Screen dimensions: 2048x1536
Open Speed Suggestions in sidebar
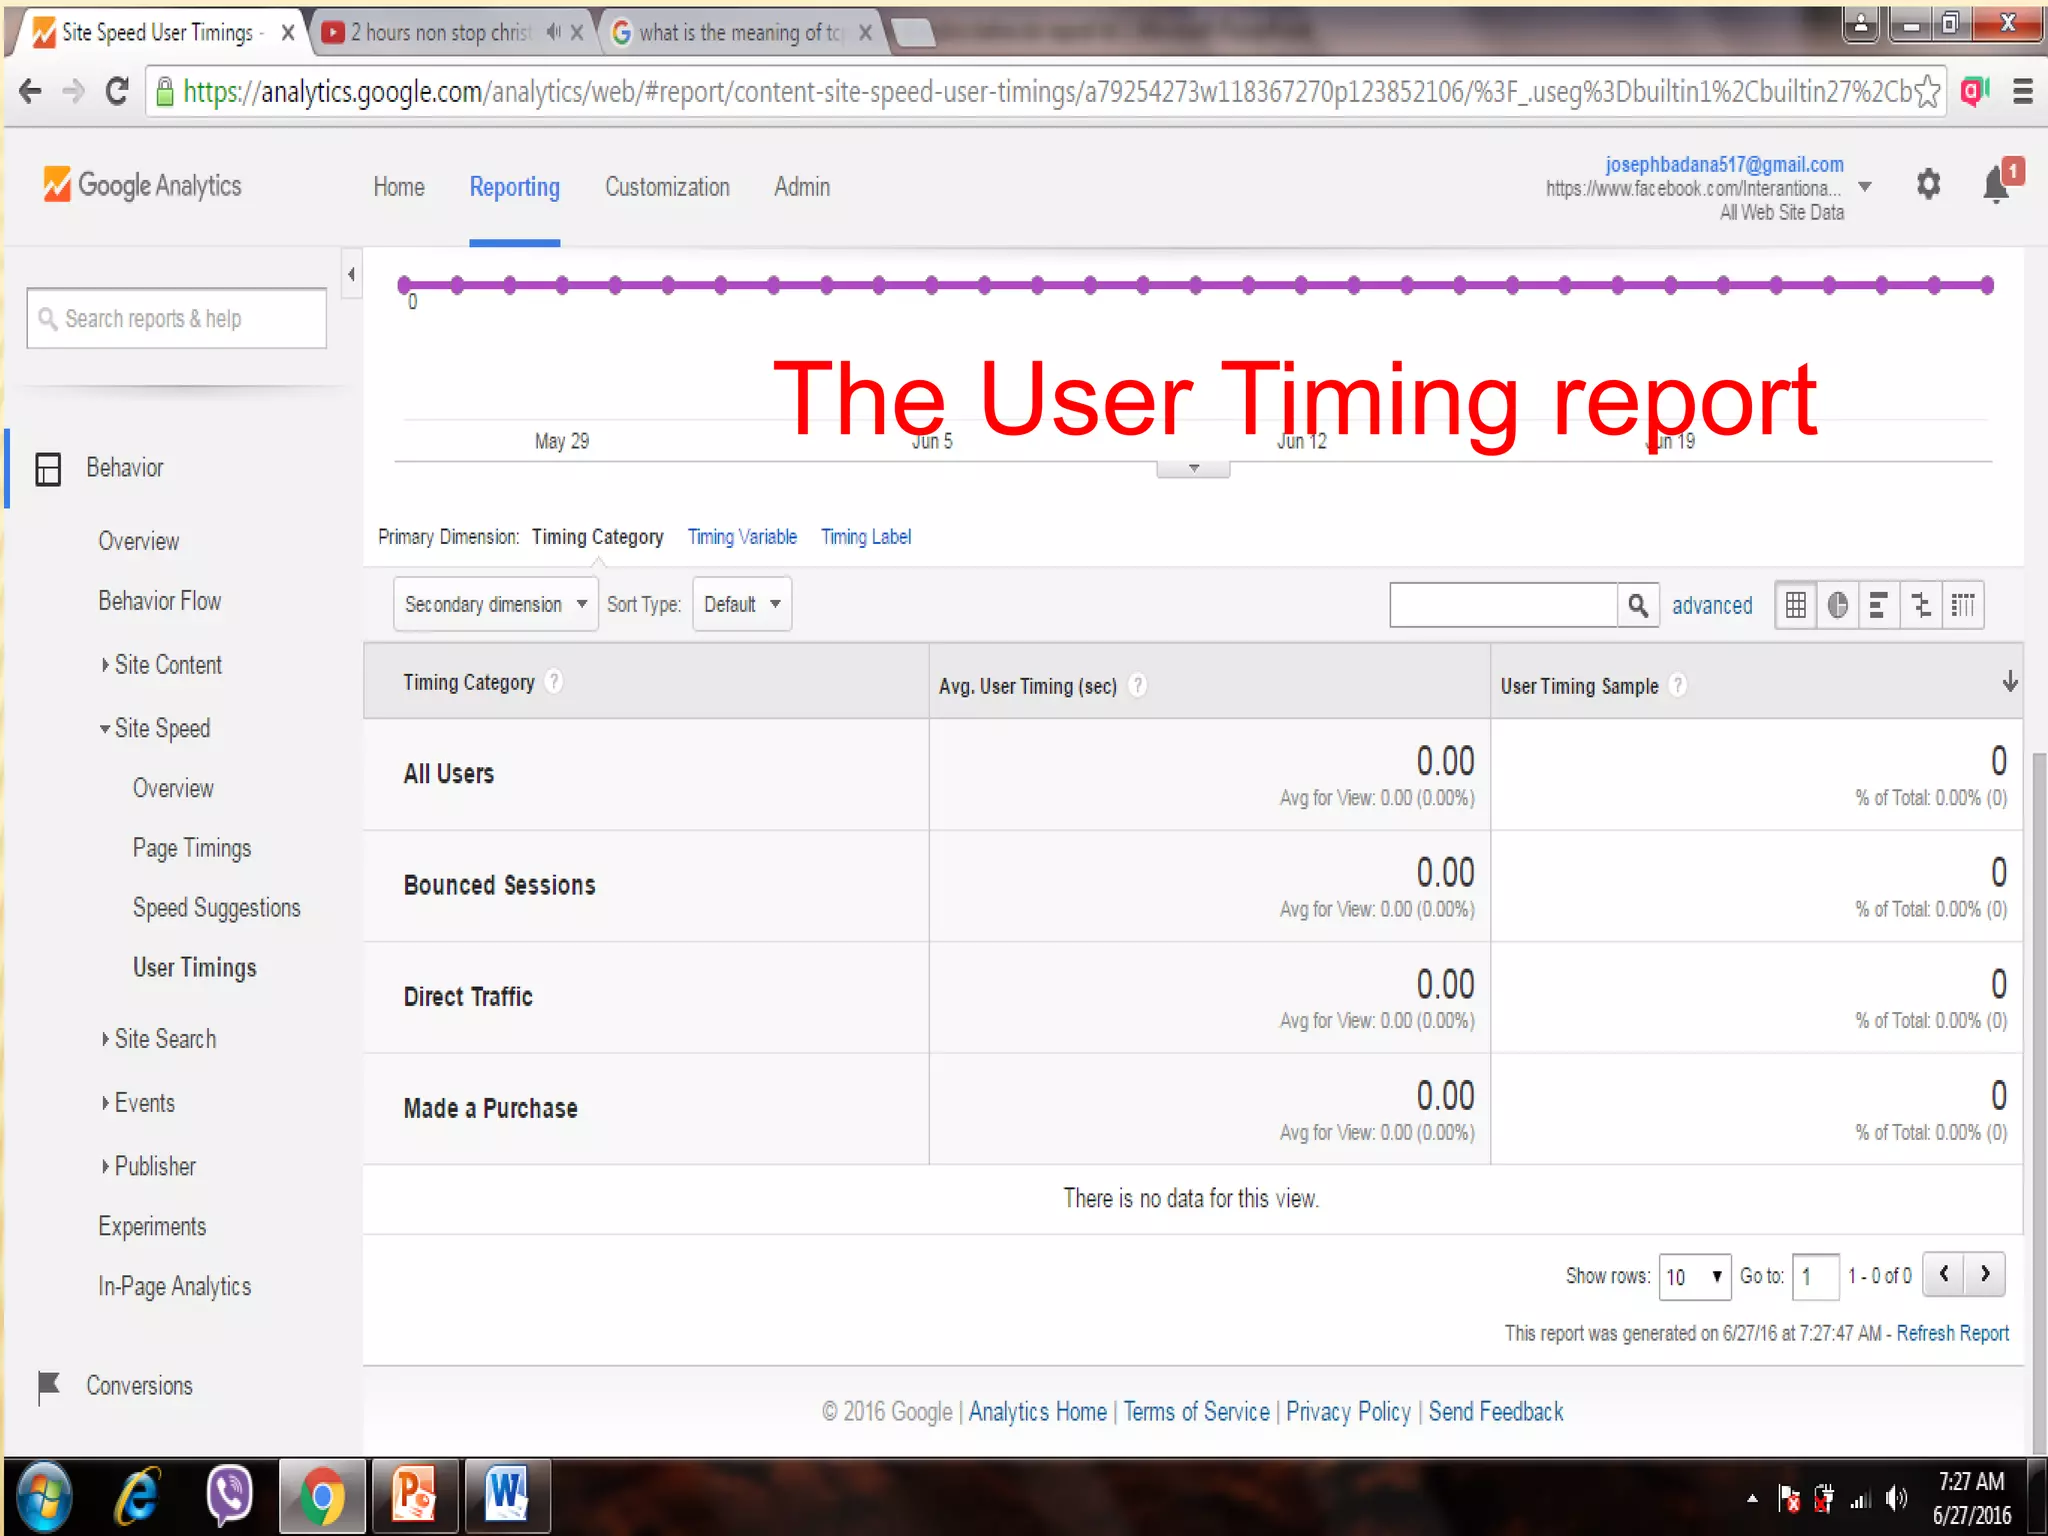[216, 908]
